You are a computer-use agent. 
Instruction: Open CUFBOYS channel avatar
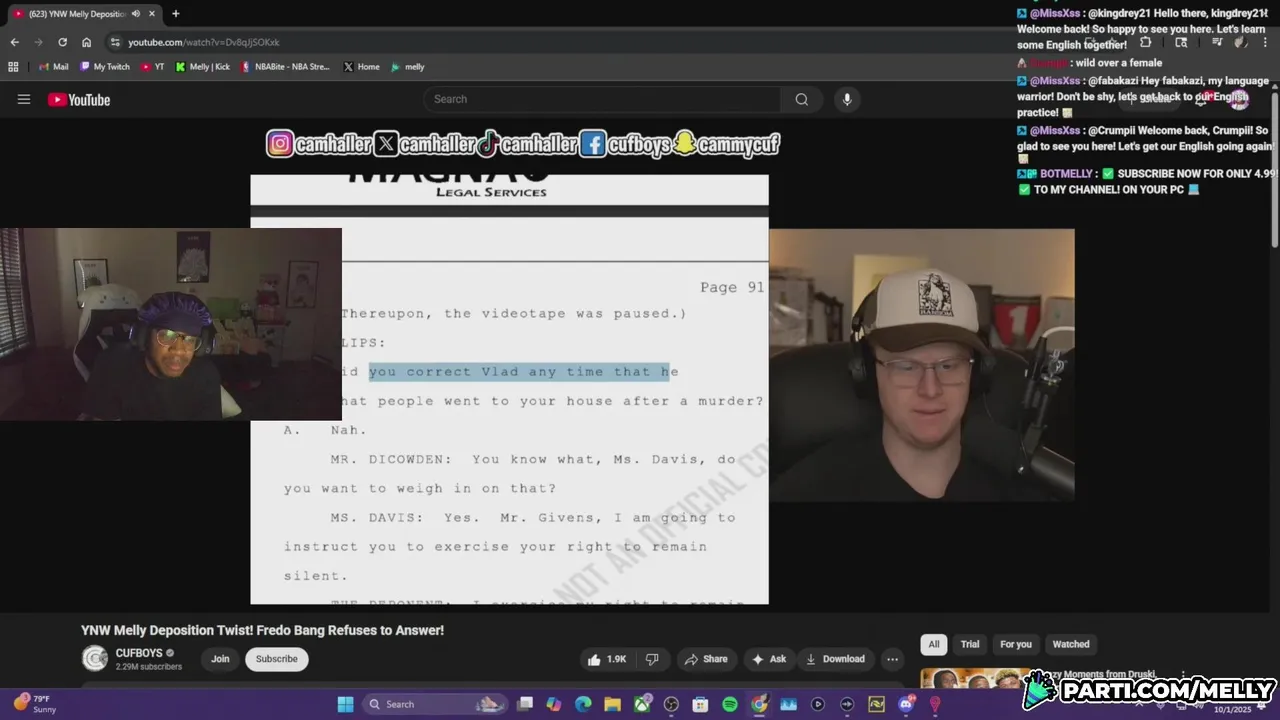[95, 658]
